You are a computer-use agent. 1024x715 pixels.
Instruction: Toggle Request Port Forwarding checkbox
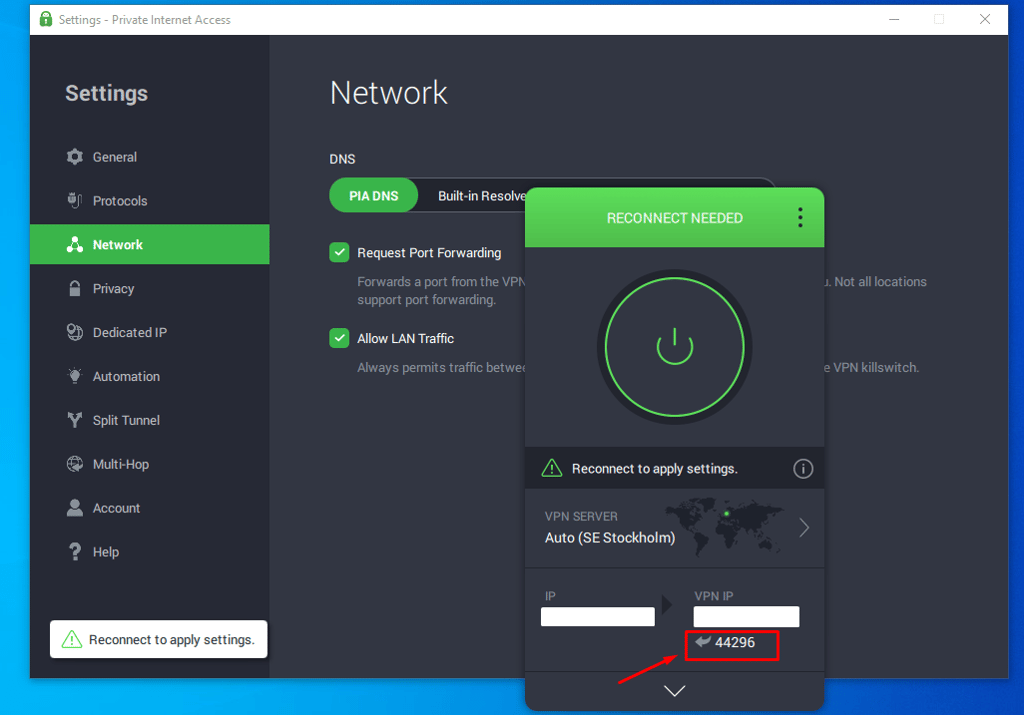tap(339, 252)
